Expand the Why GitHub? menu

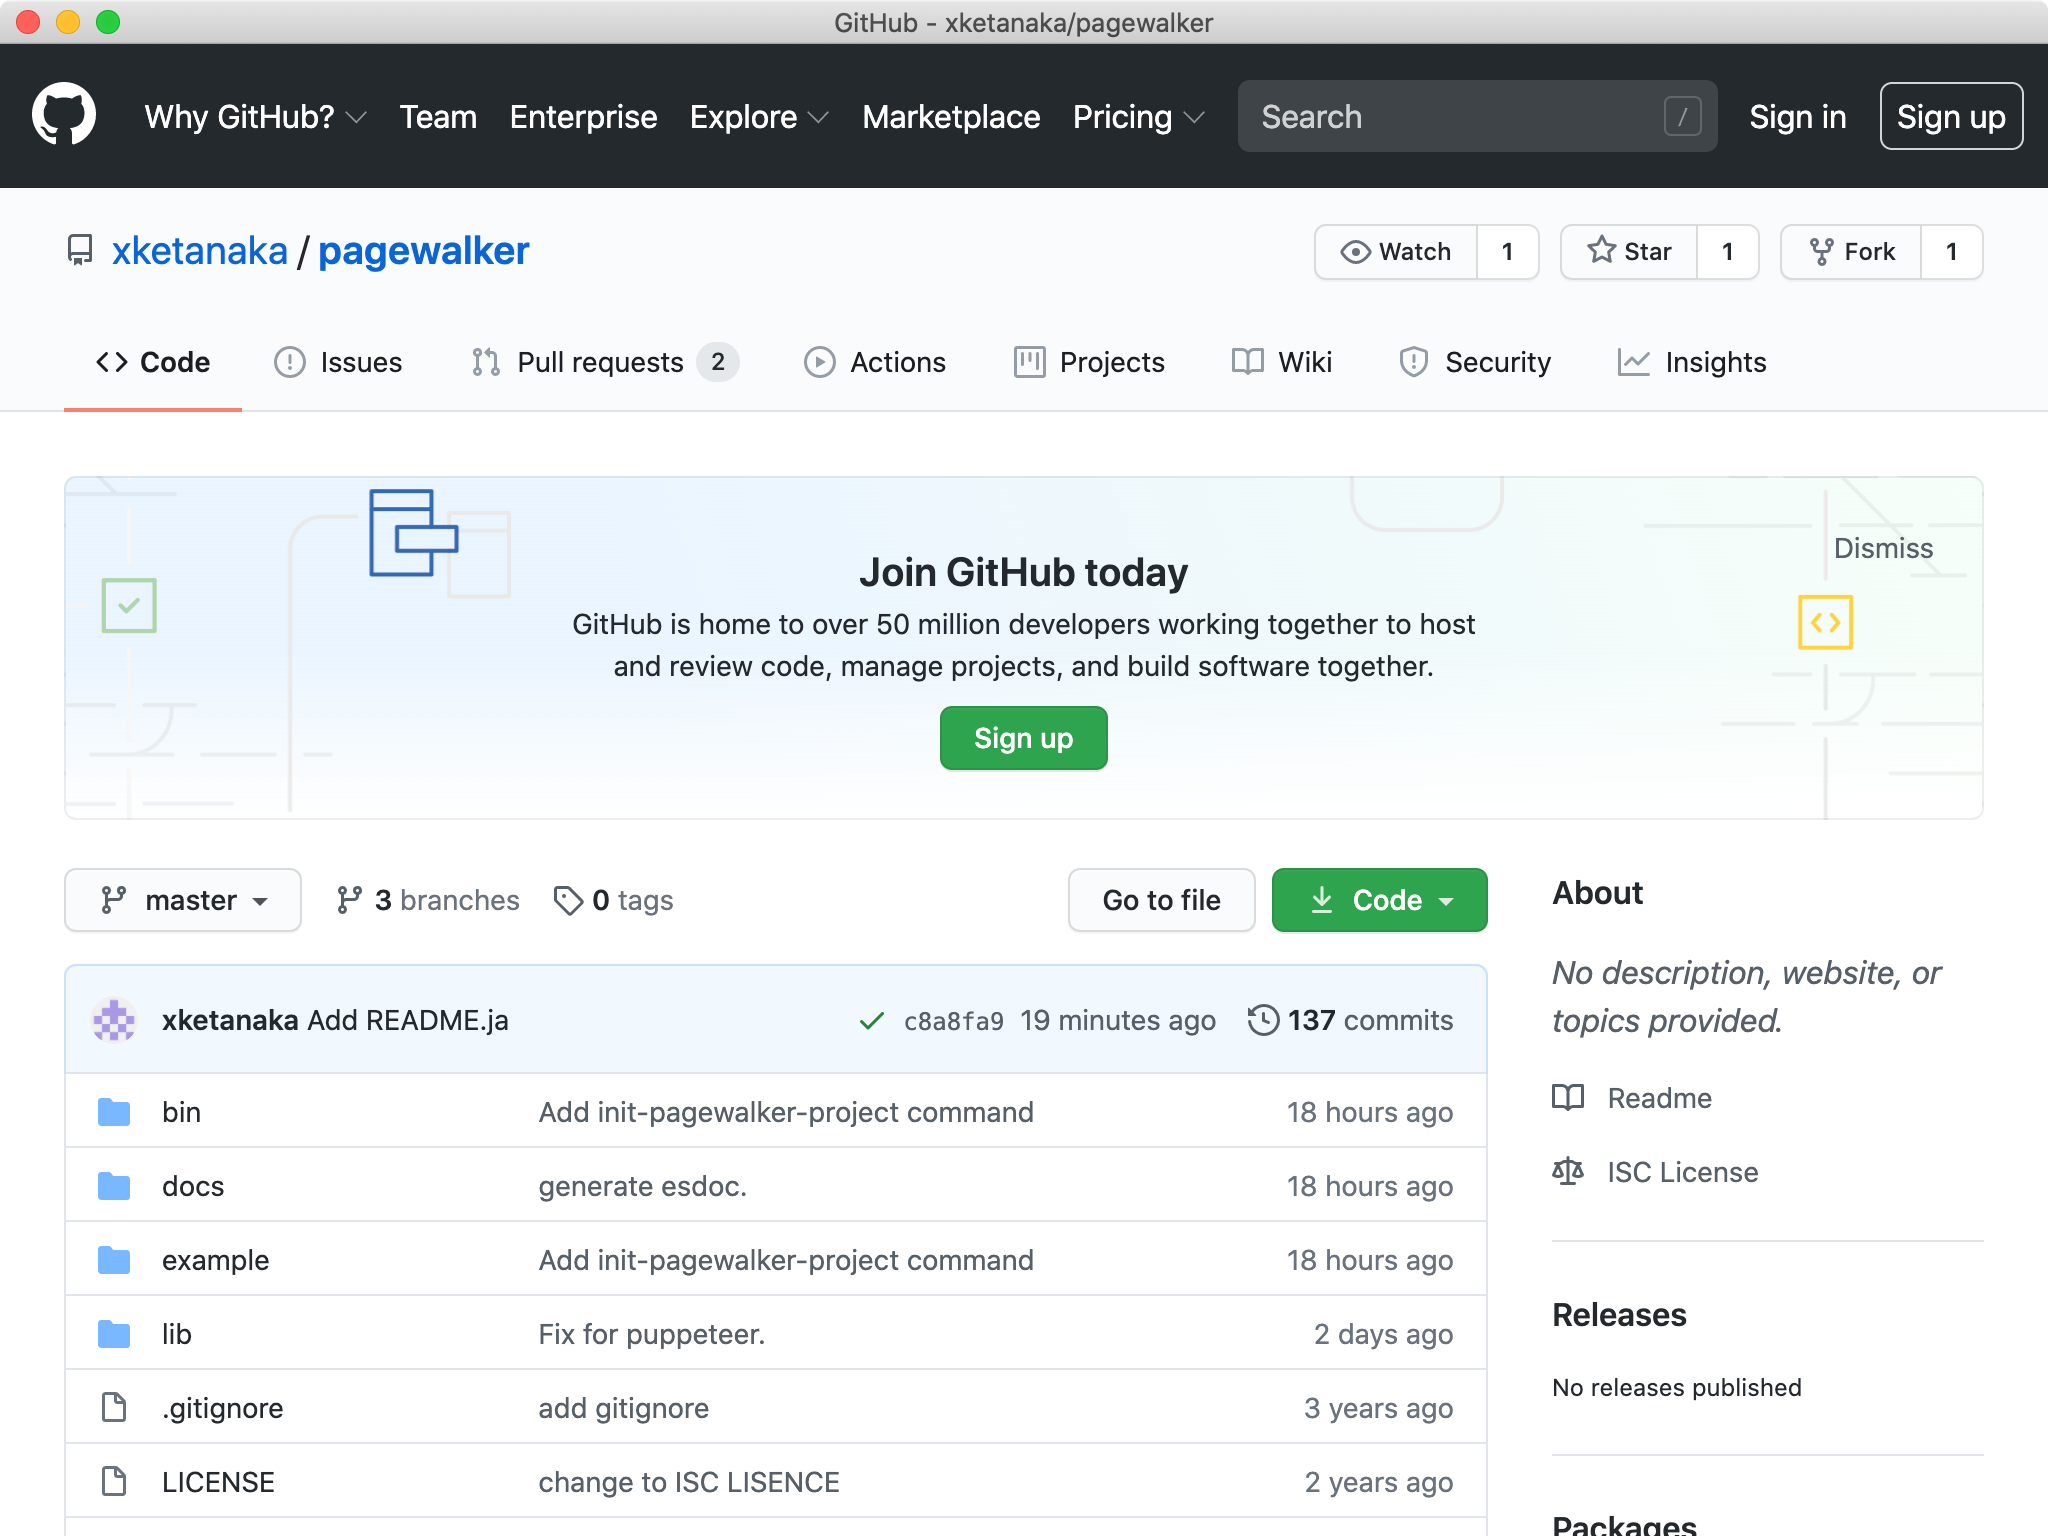click(255, 117)
